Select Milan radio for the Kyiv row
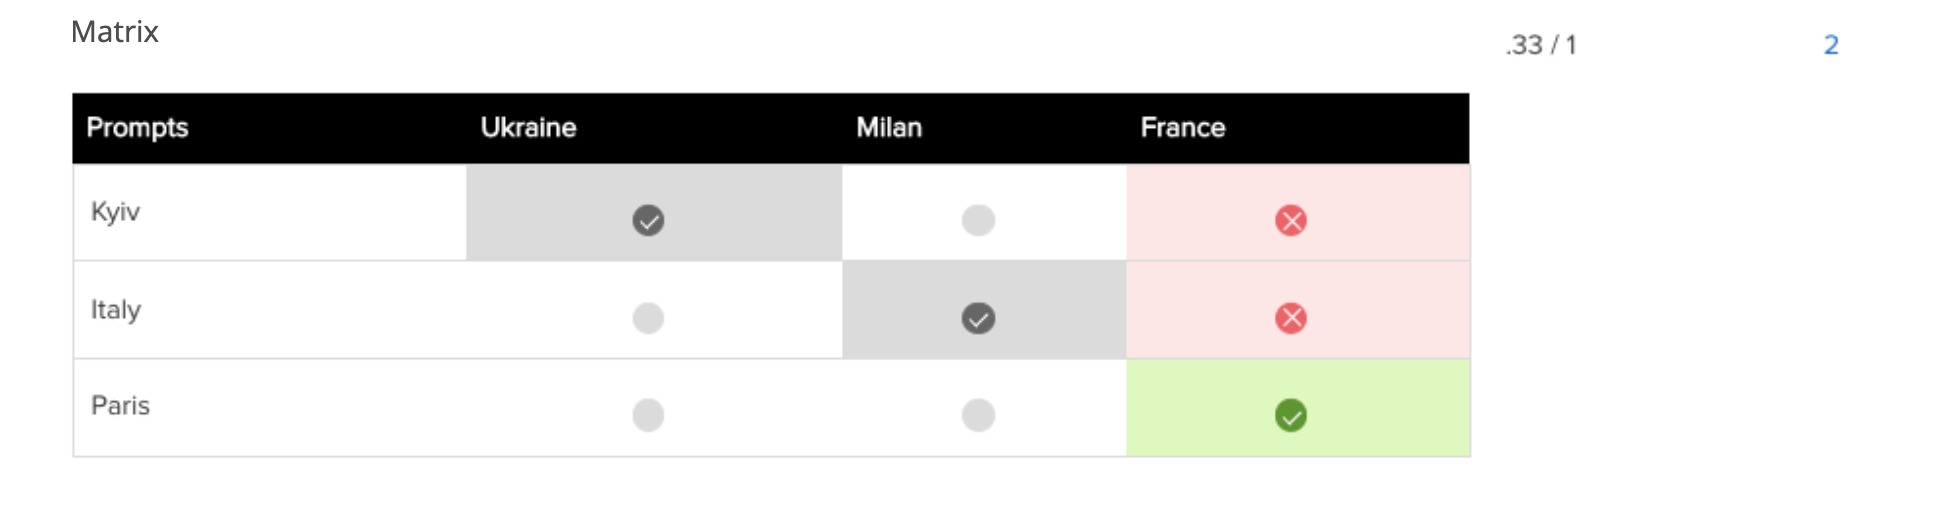The height and width of the screenshot is (511, 1955). click(978, 220)
